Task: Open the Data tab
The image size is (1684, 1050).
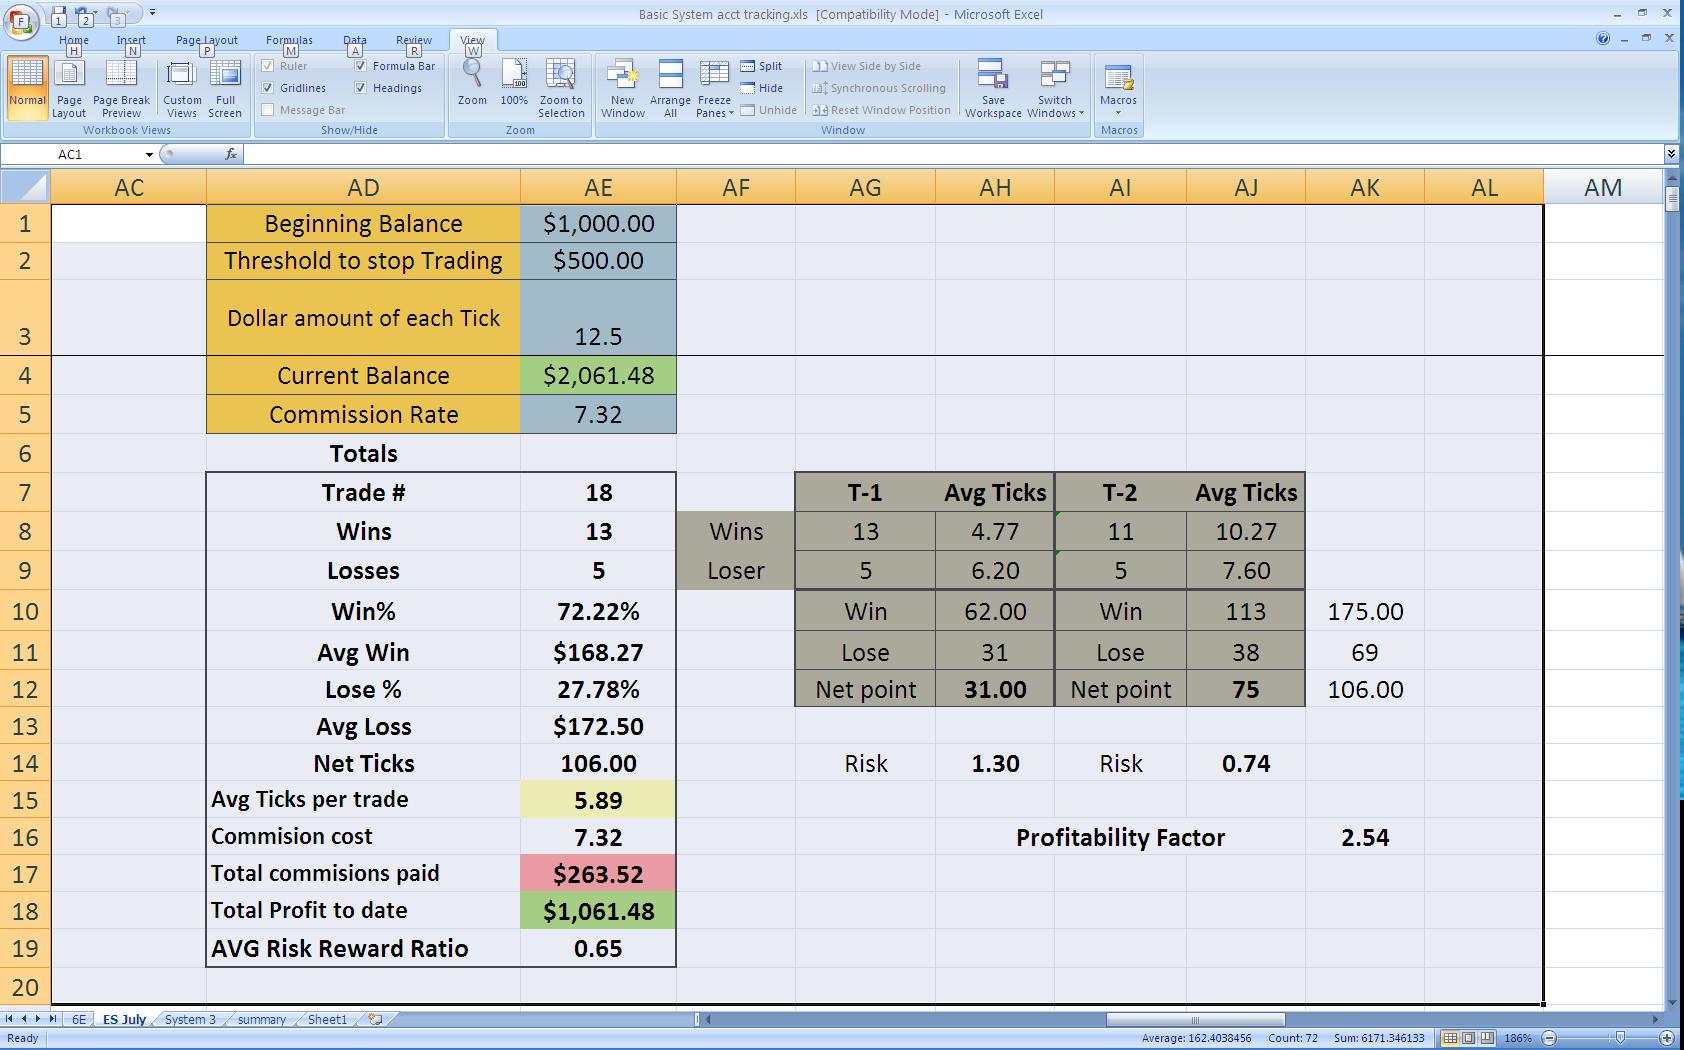Action: [x=355, y=41]
